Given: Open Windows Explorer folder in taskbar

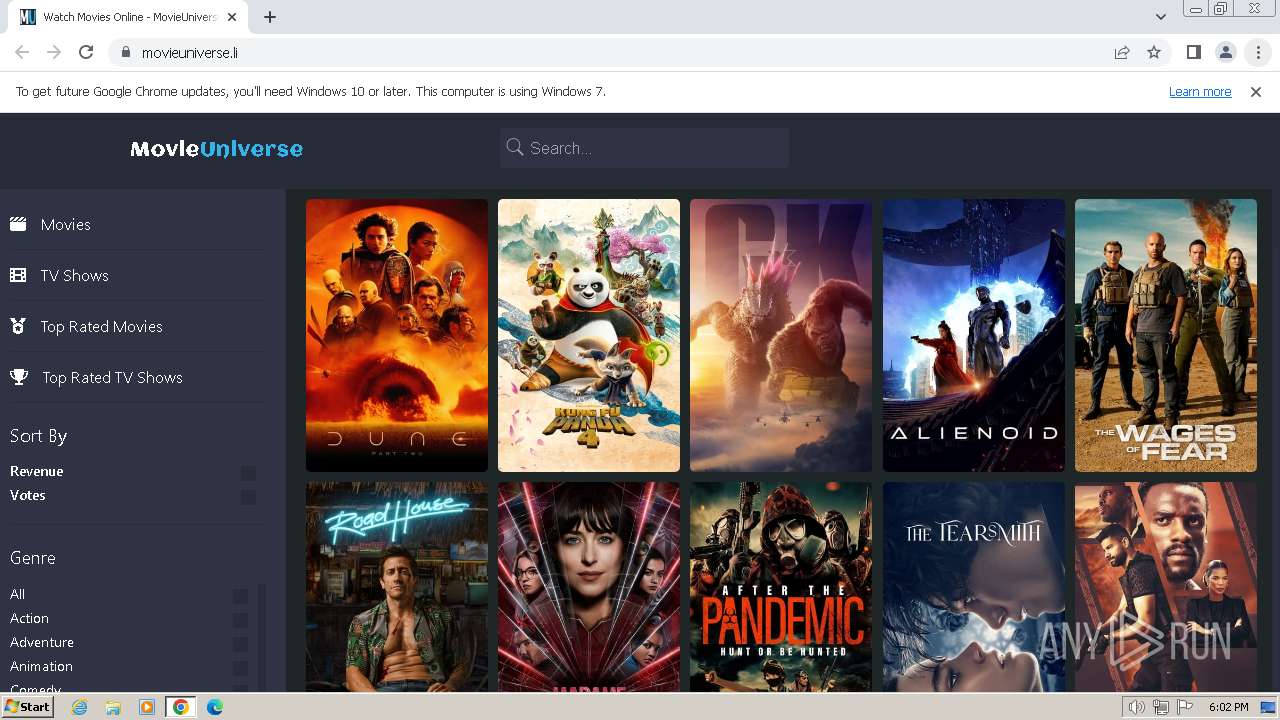Looking at the screenshot, I should click(x=113, y=707).
